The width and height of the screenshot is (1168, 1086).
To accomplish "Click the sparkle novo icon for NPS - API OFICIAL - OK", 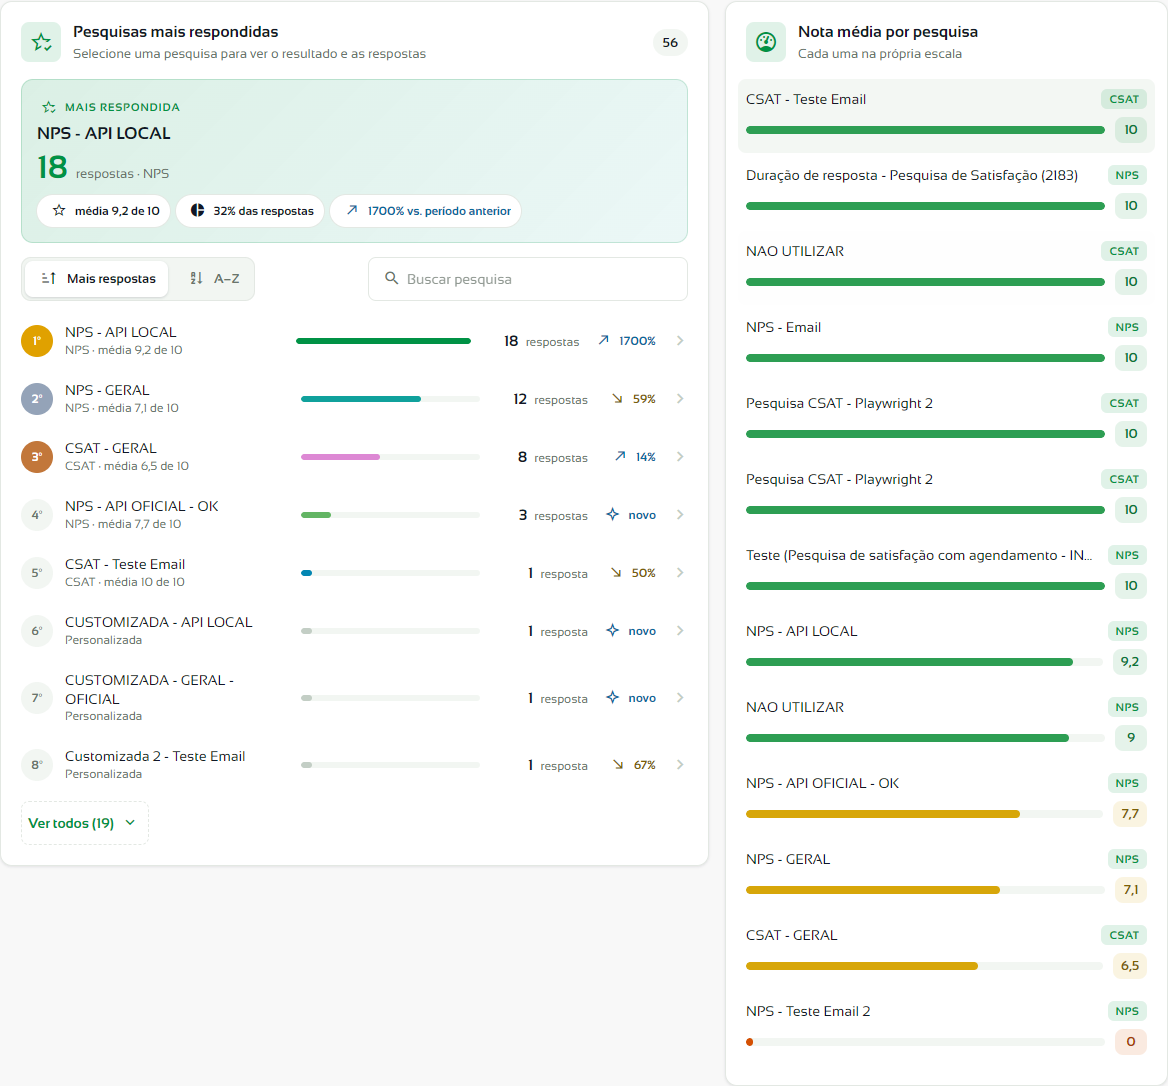I will point(612,515).
